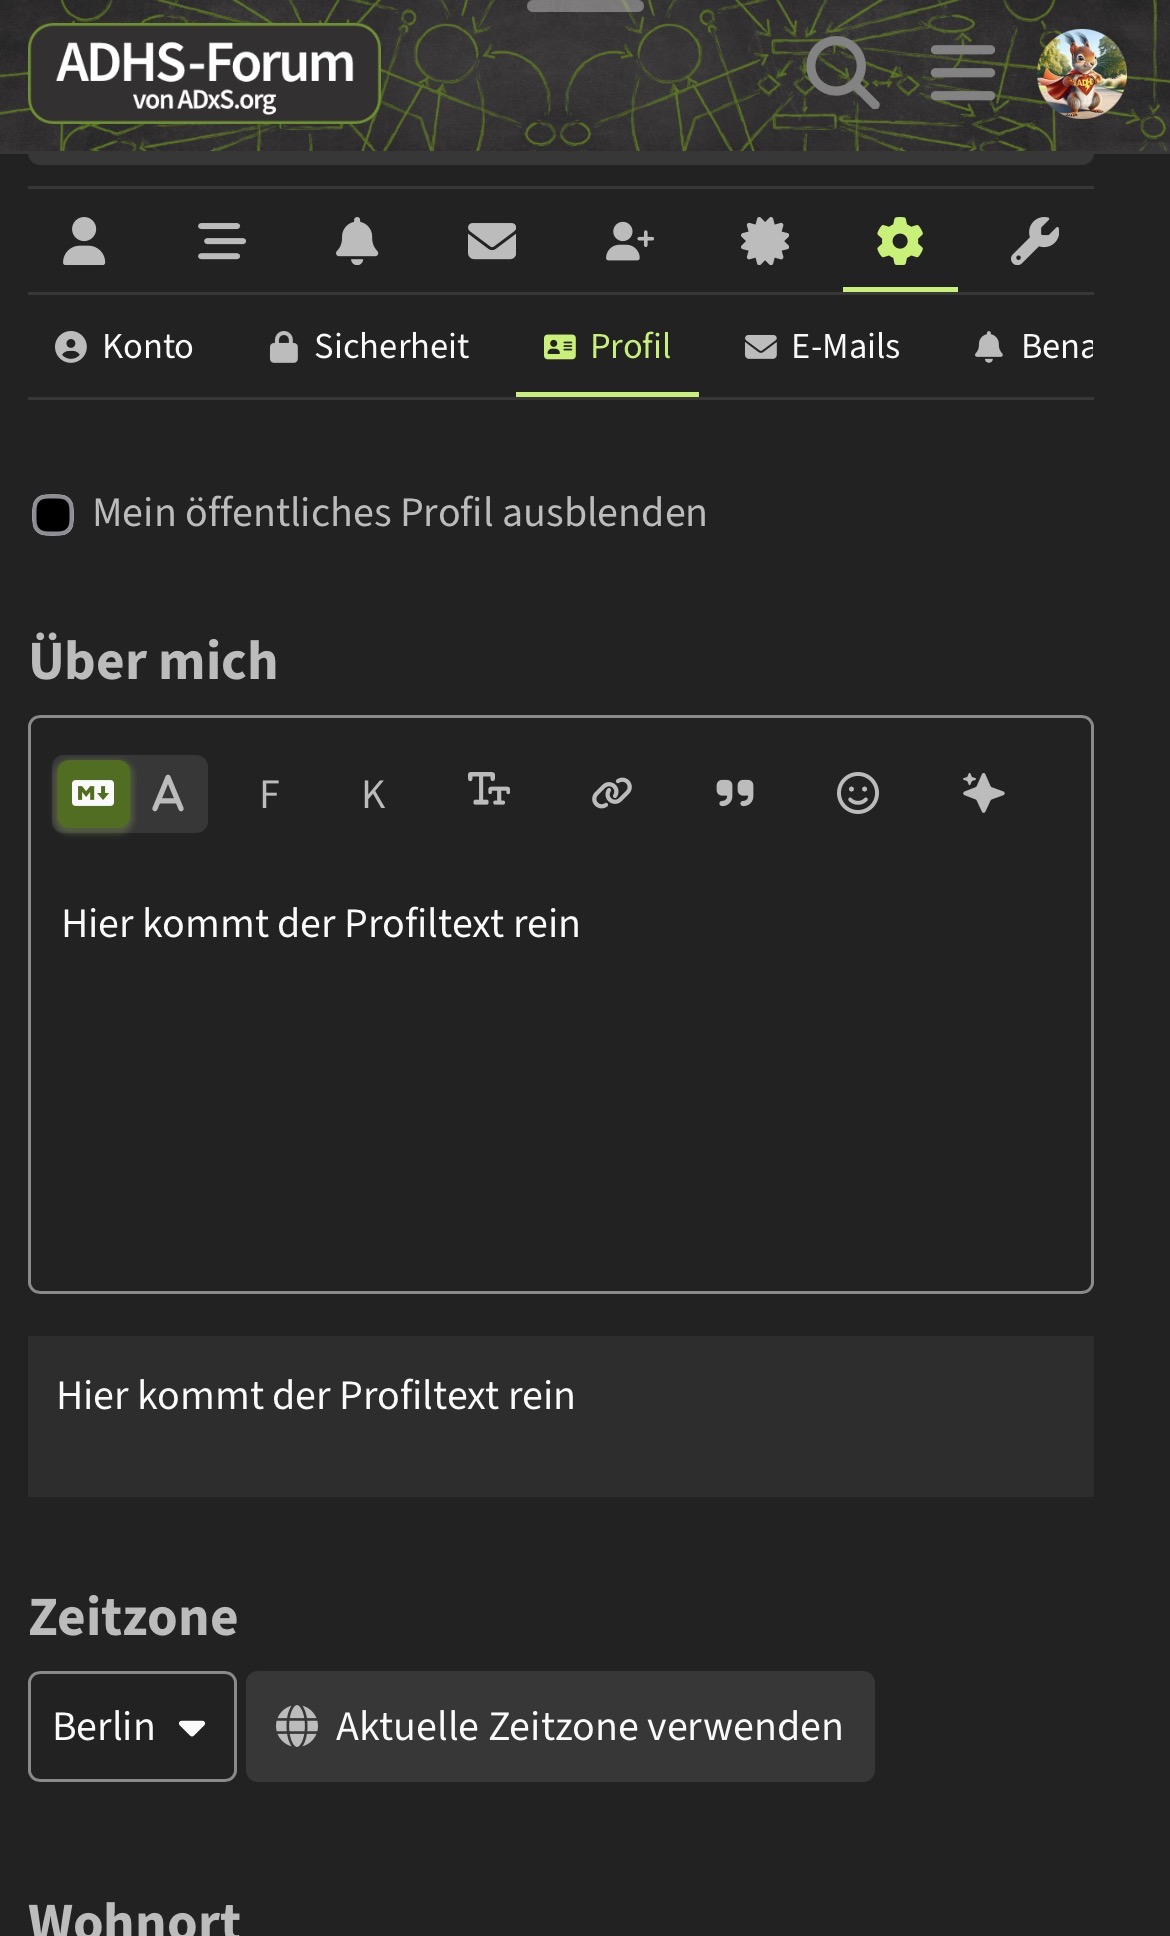
Task: Check 'Mein öffentliches Profil ausblenden'
Action: coord(53,515)
